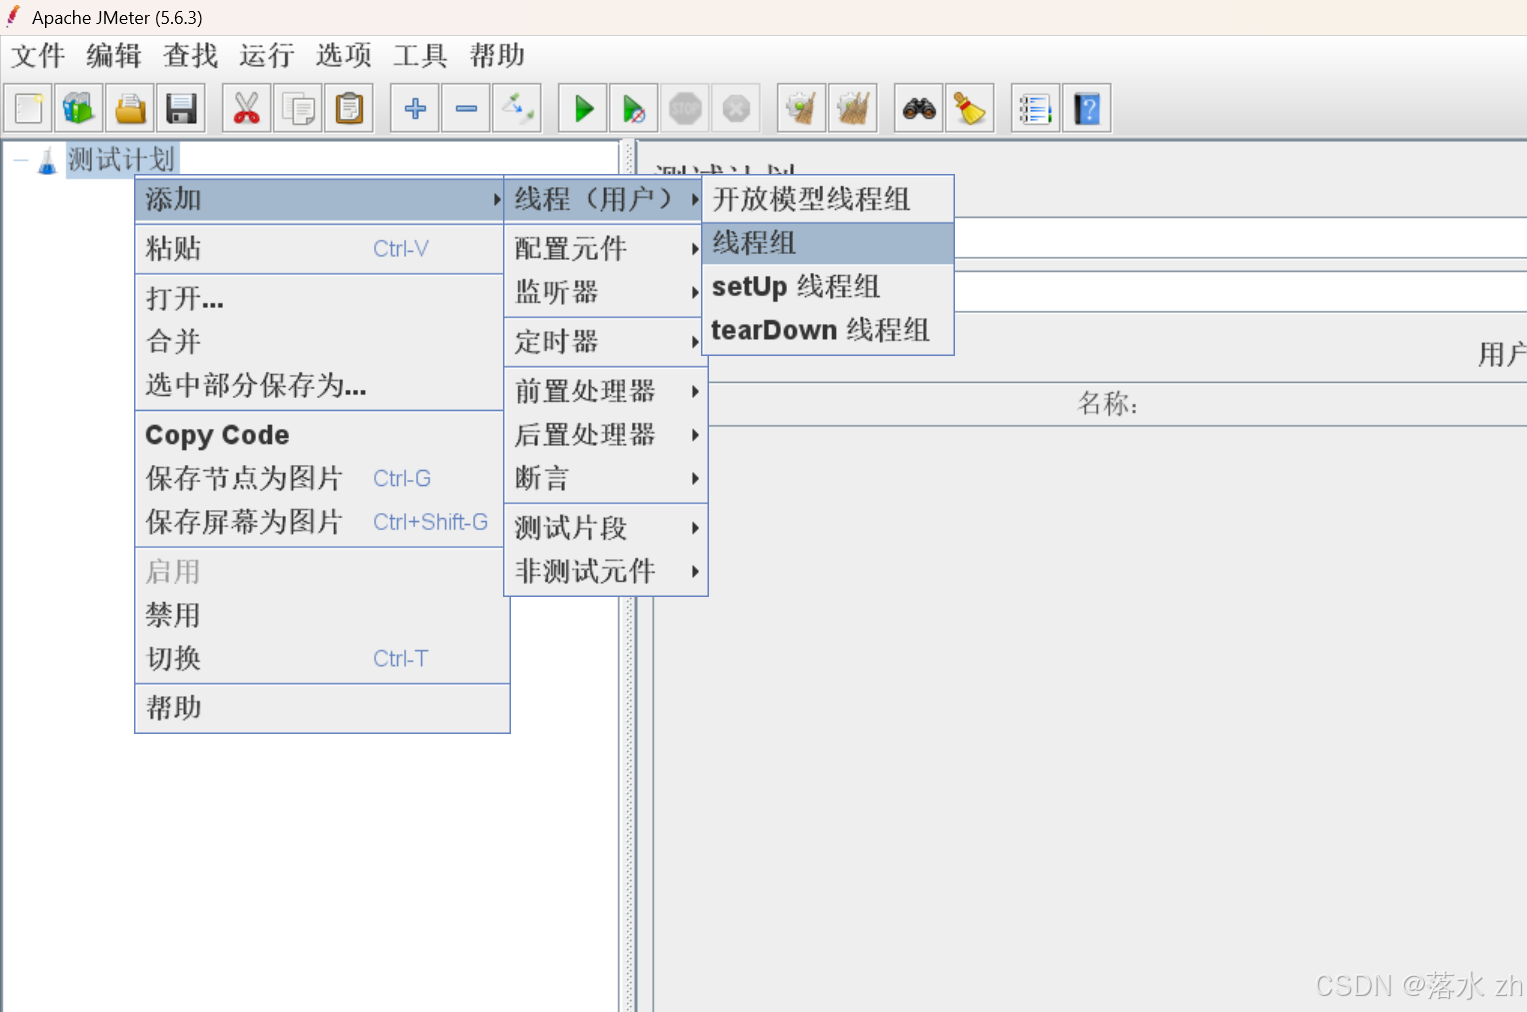Click the Copy icon in toolbar
The height and width of the screenshot is (1012, 1527).
click(298, 108)
